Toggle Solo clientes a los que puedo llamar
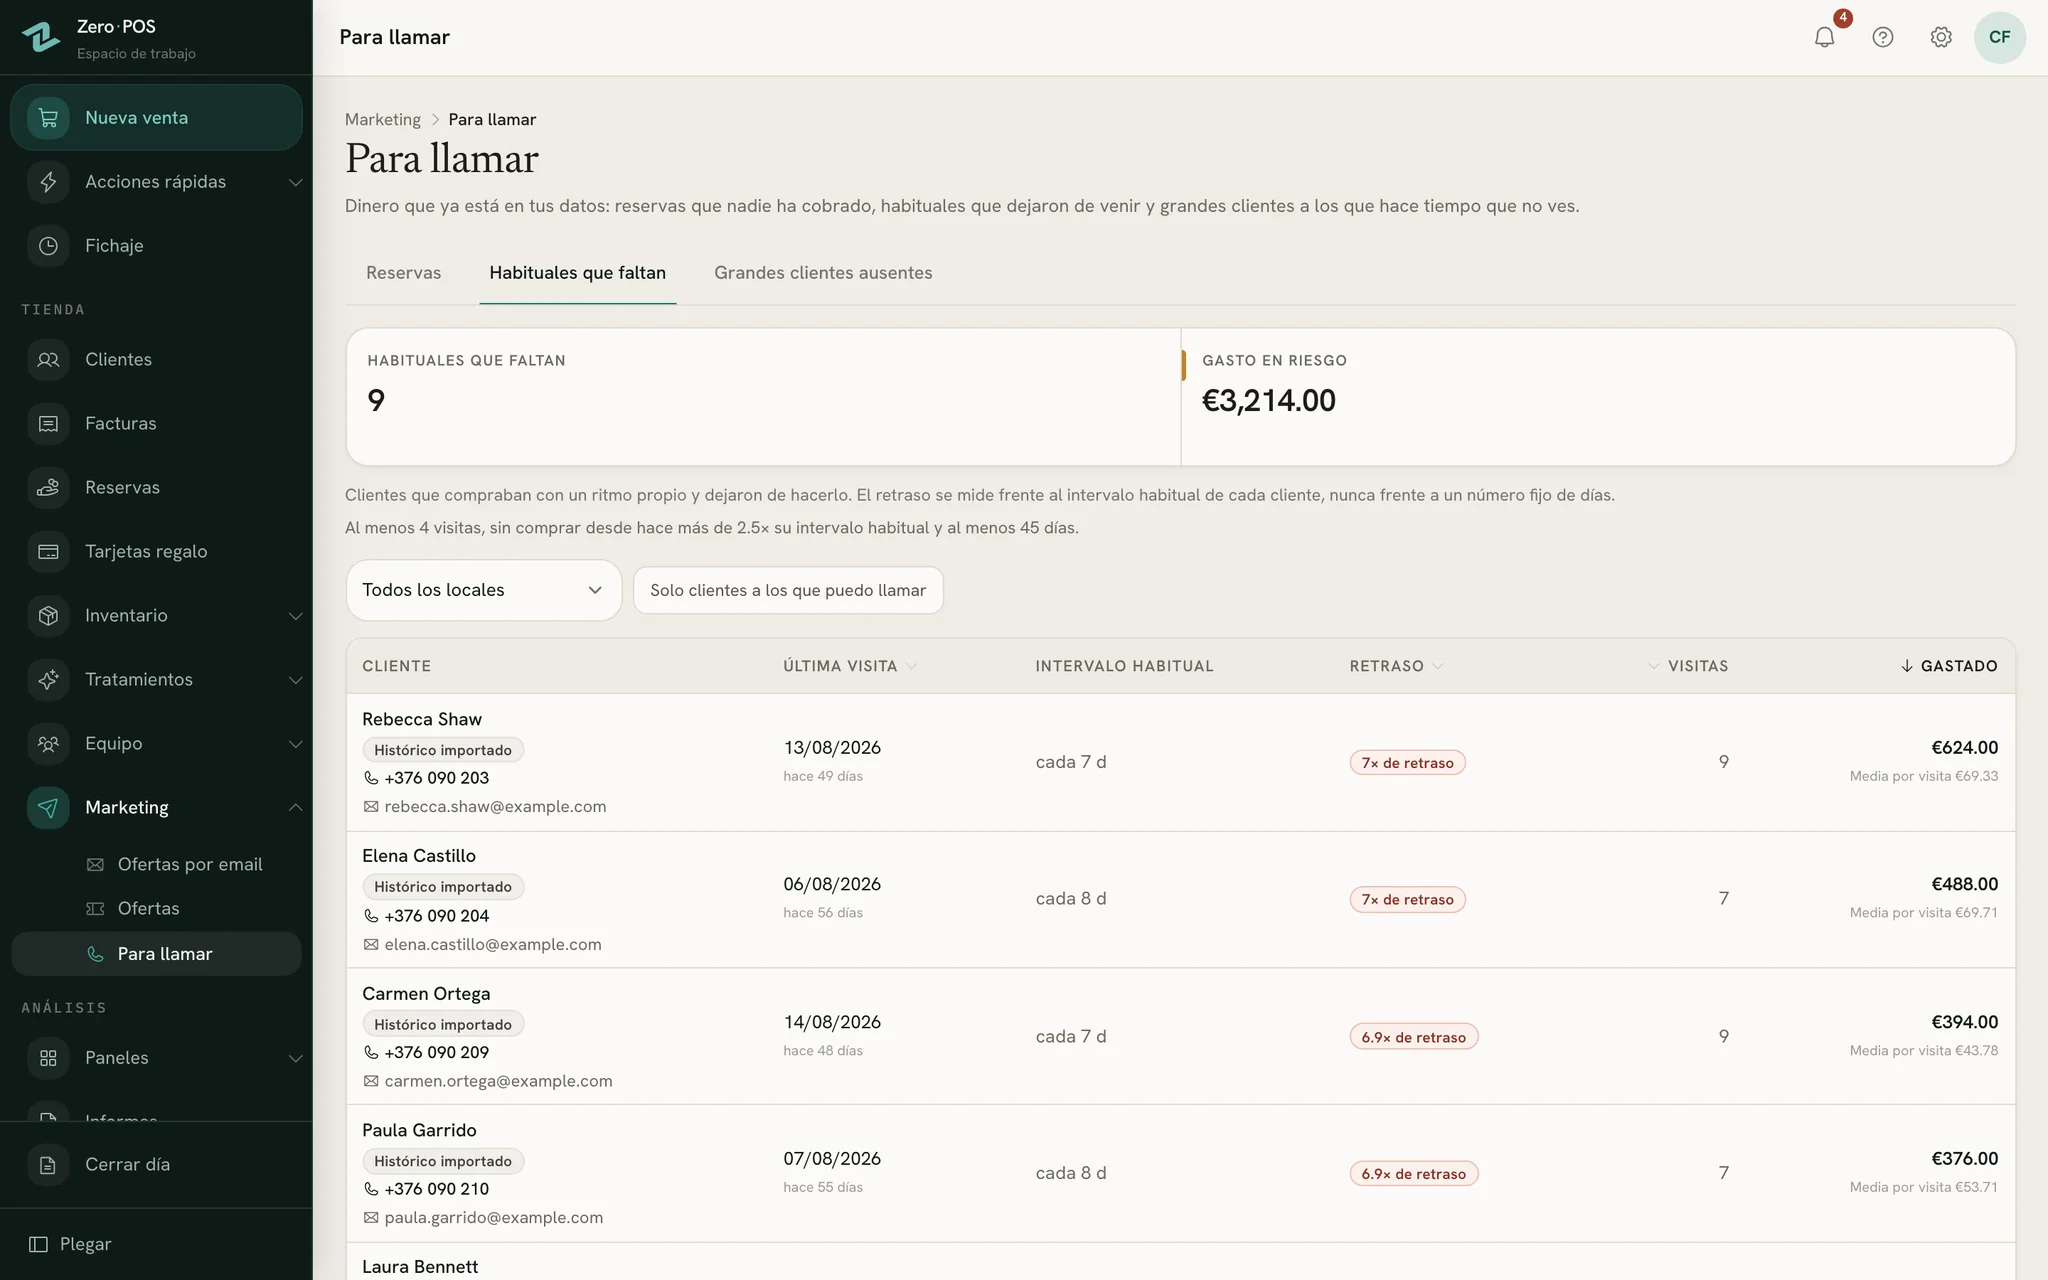This screenshot has width=2048, height=1280. pyautogui.click(x=788, y=590)
